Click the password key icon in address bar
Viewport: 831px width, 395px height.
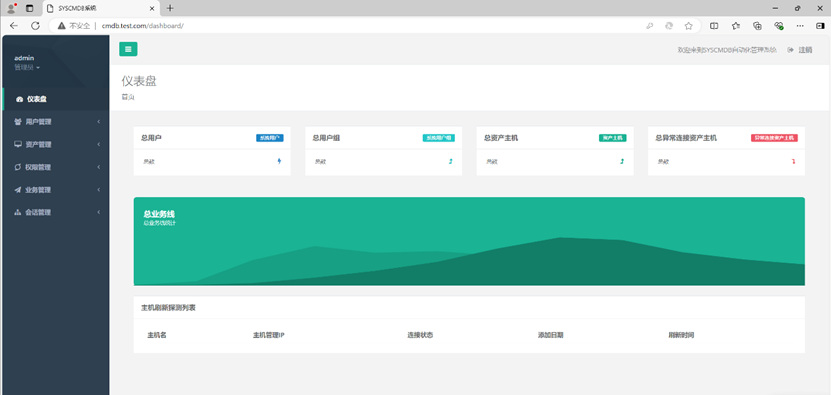tap(649, 25)
